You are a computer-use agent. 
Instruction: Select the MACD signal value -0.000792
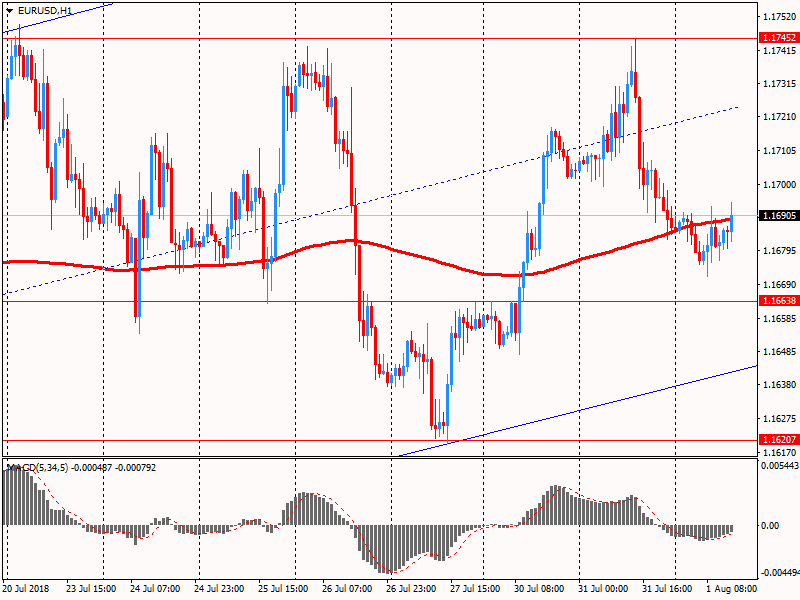136,467
